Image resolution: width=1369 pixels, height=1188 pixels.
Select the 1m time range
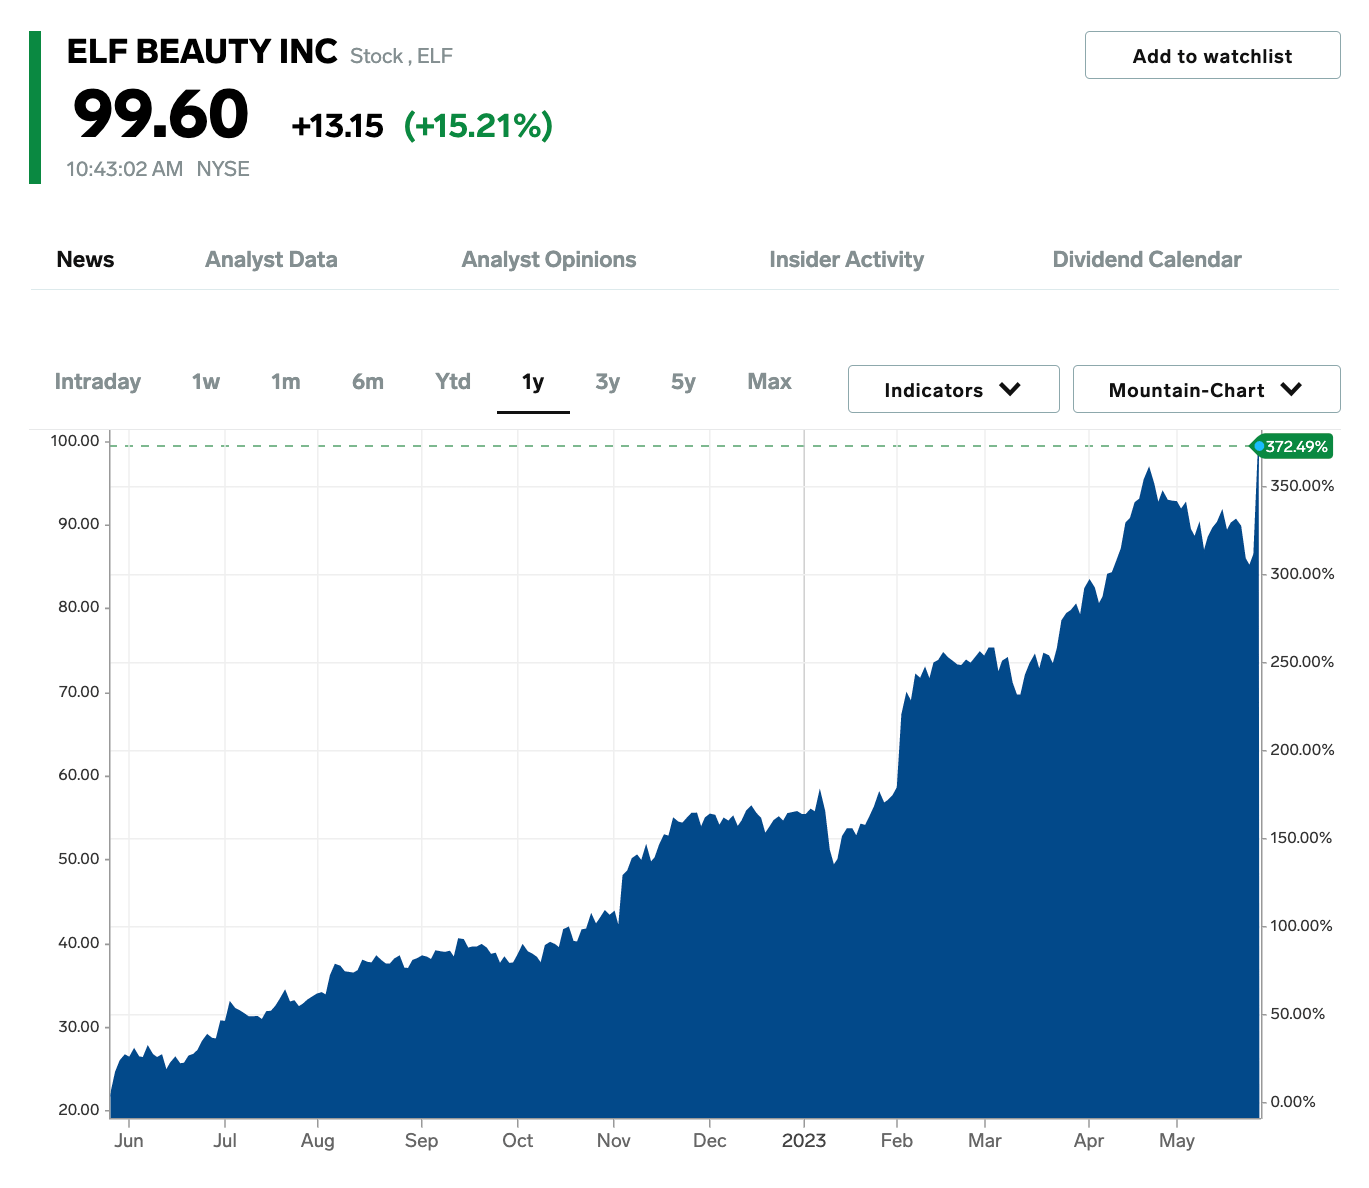(x=285, y=382)
